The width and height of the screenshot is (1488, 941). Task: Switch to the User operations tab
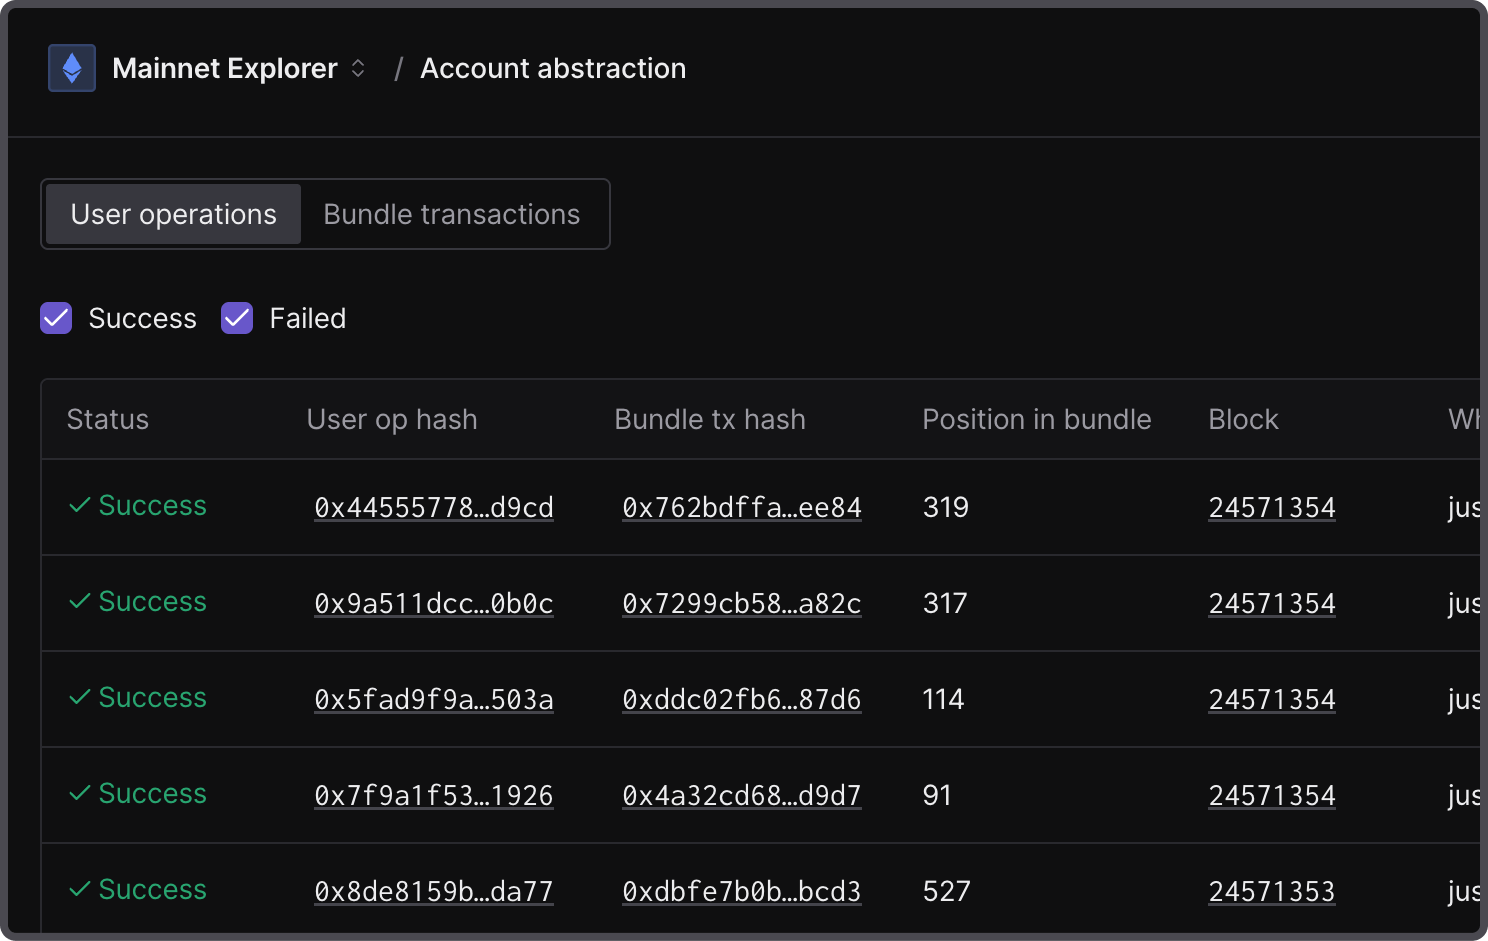(173, 214)
